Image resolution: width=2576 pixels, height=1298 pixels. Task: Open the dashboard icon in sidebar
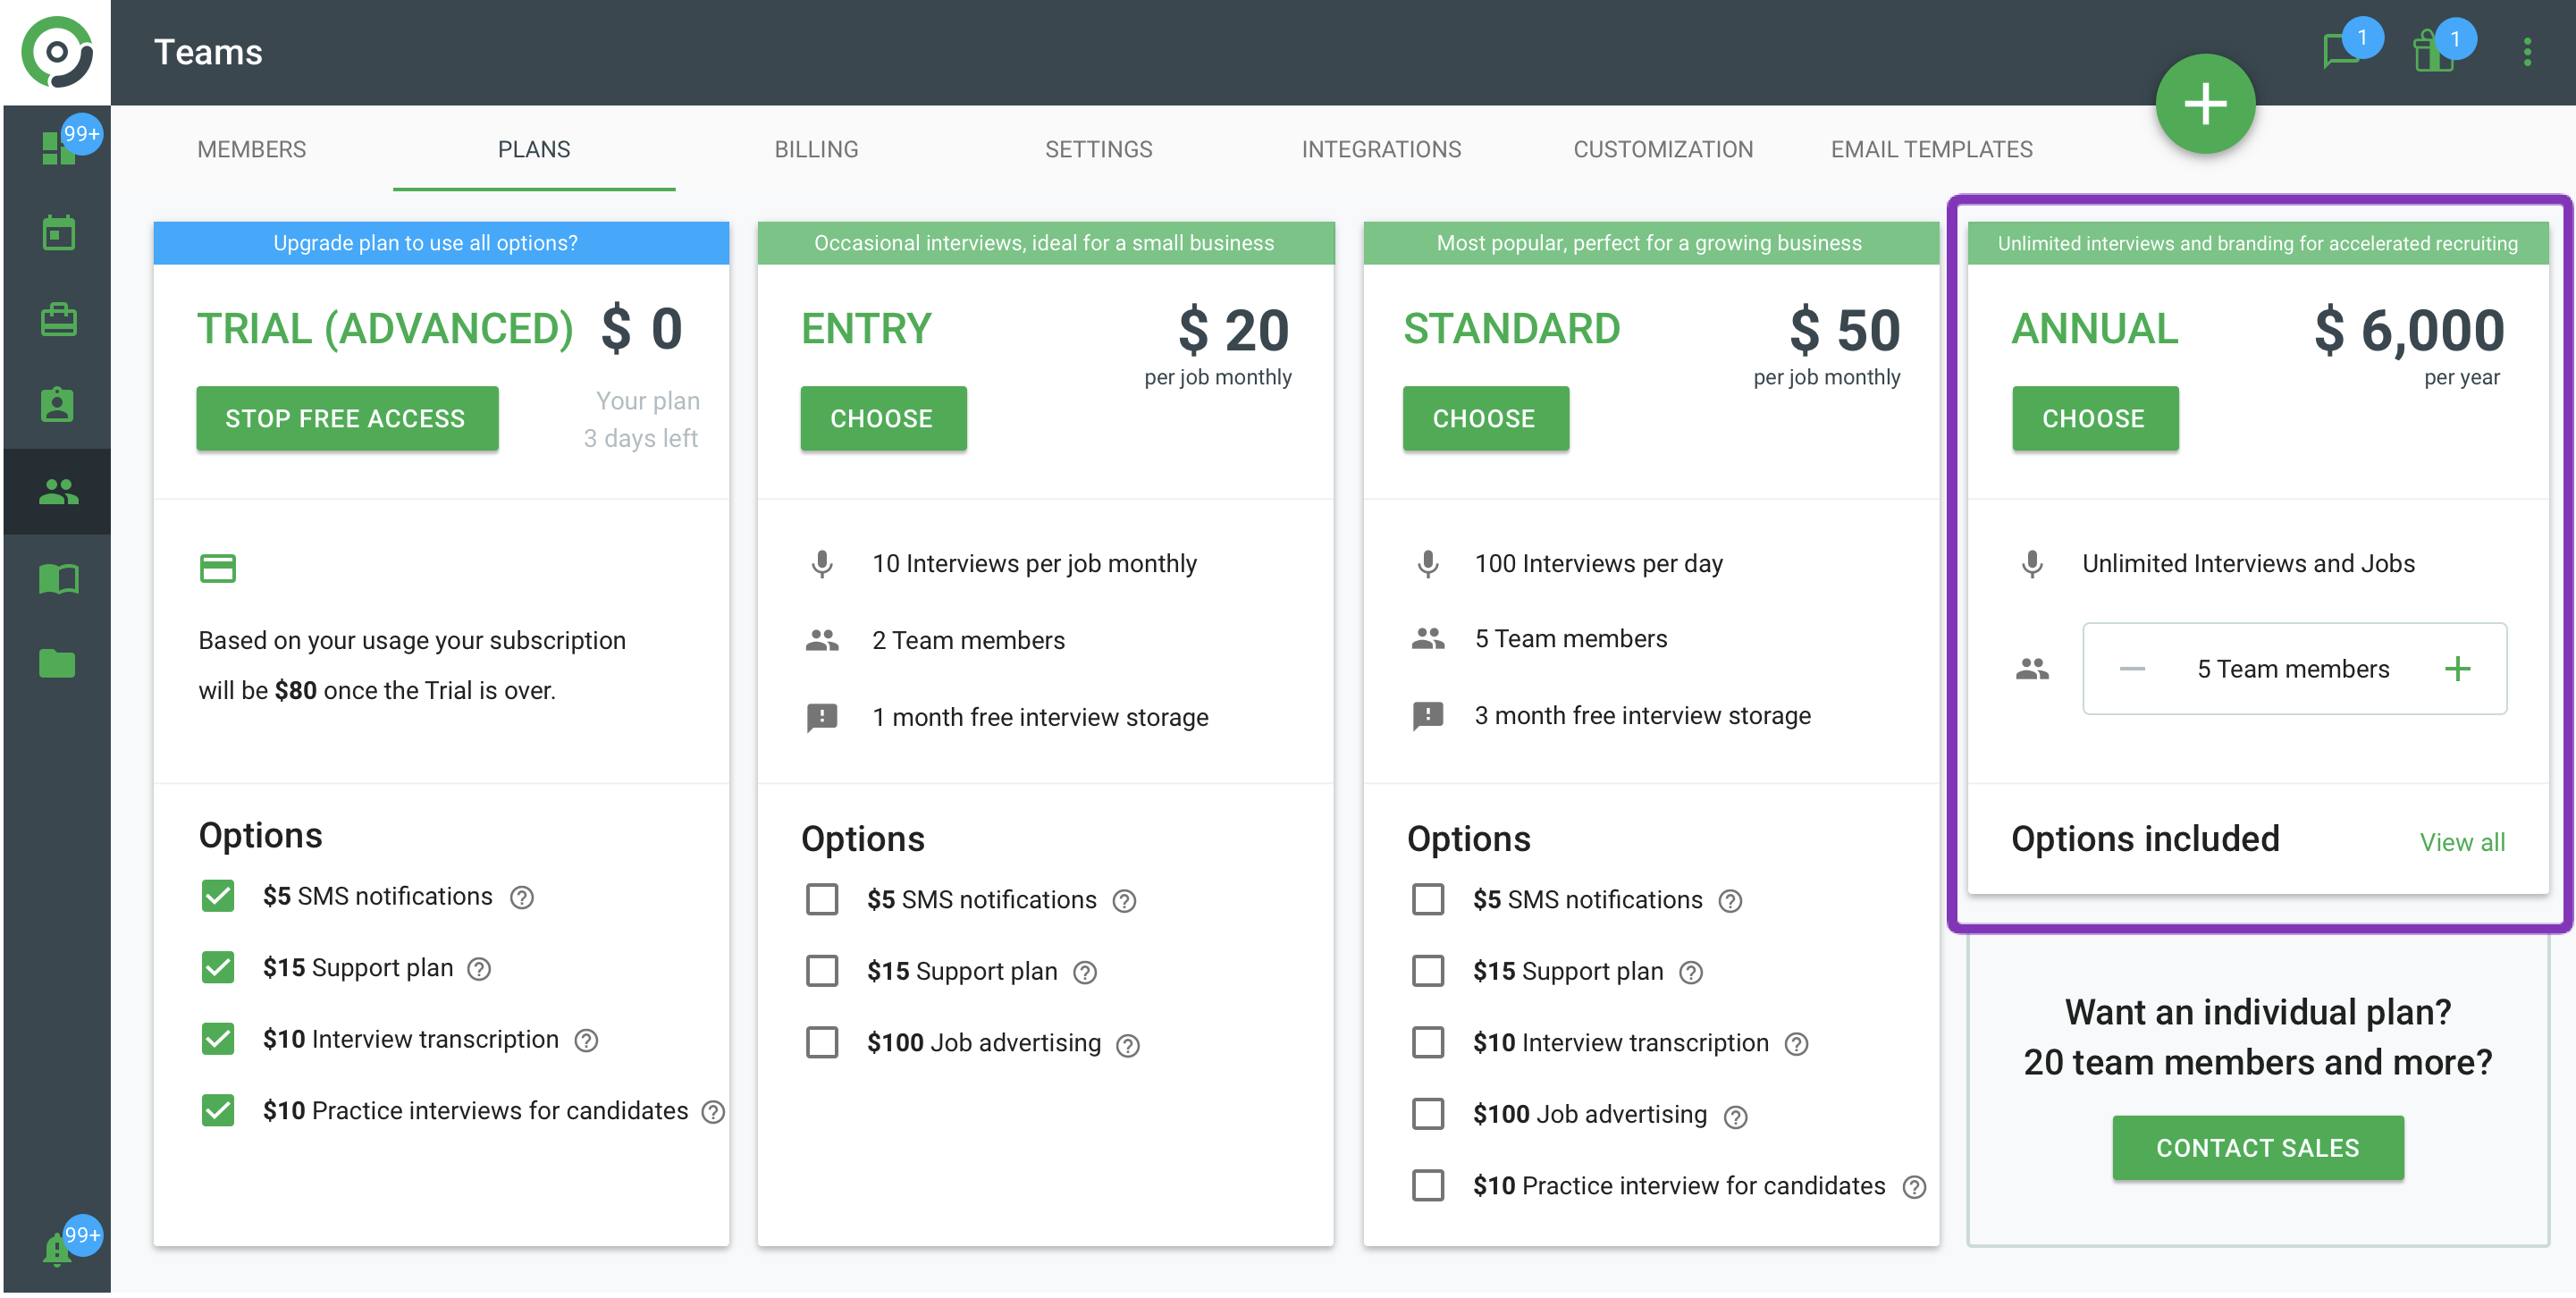(57, 148)
